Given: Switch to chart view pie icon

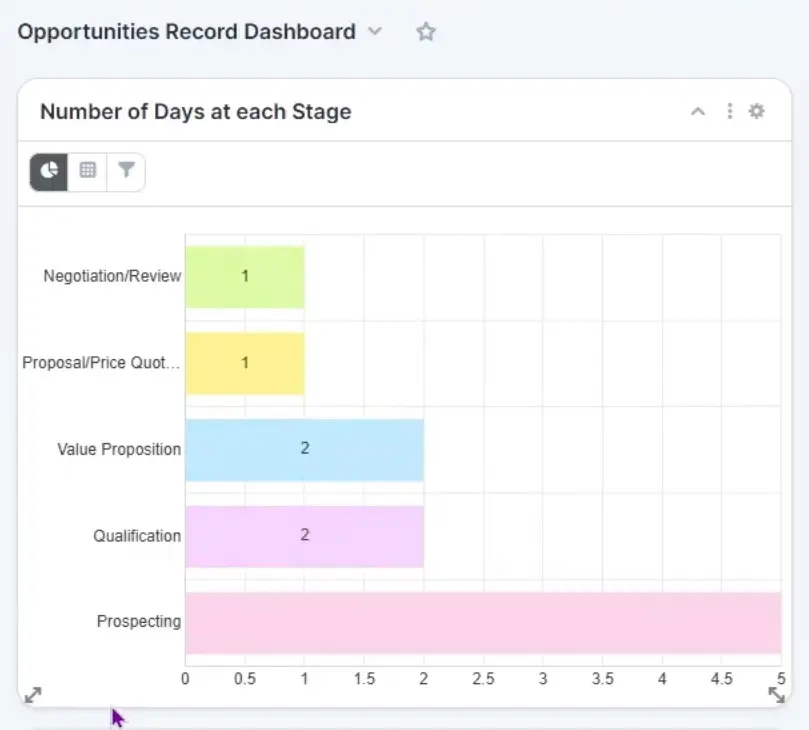Looking at the screenshot, I should pyautogui.click(x=48, y=172).
